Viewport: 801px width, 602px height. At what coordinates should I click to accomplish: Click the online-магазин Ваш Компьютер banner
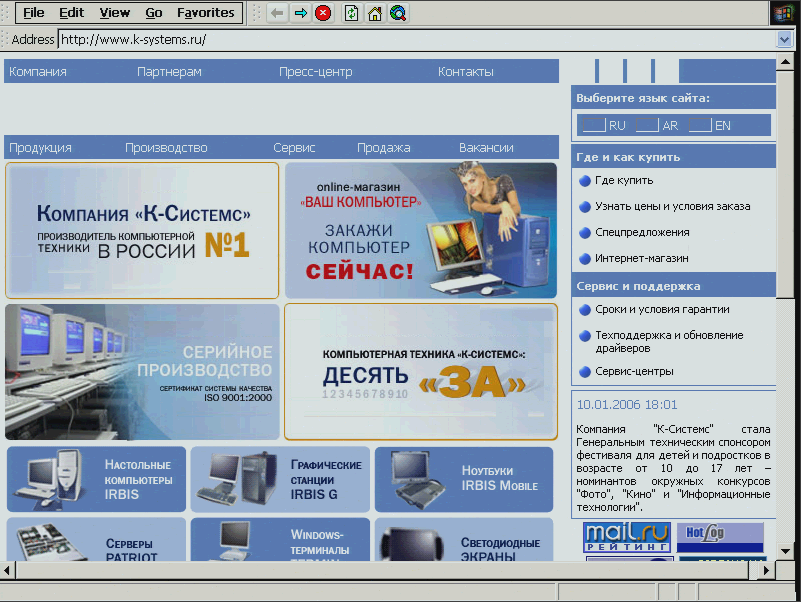tap(421, 230)
